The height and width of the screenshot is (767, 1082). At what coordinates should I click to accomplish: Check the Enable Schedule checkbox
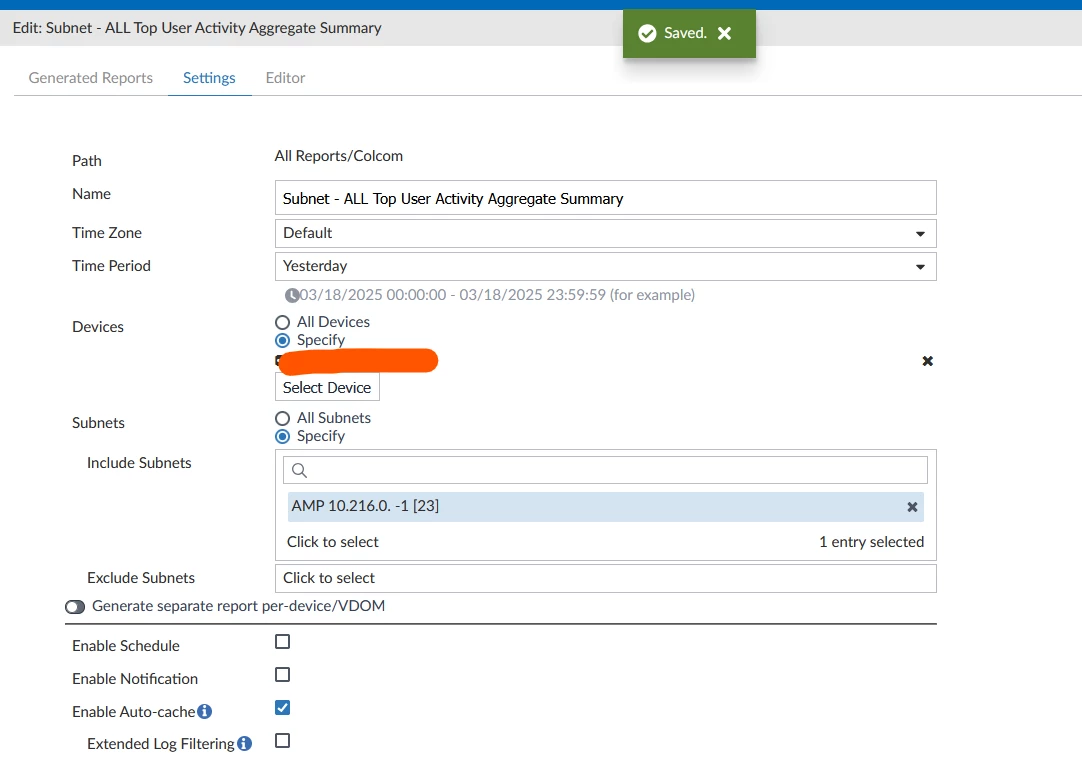click(282, 641)
